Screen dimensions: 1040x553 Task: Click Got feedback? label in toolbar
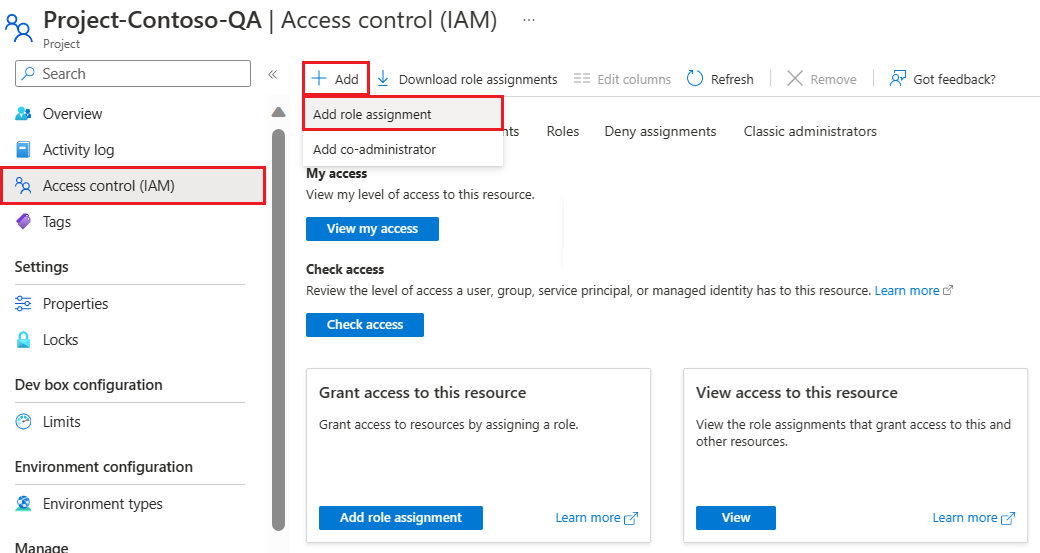pos(954,80)
